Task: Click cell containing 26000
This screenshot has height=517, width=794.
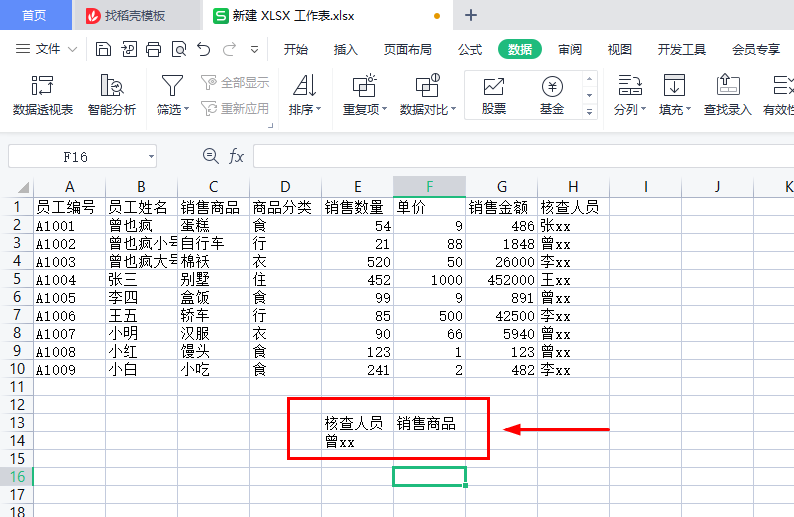Action: (501, 262)
